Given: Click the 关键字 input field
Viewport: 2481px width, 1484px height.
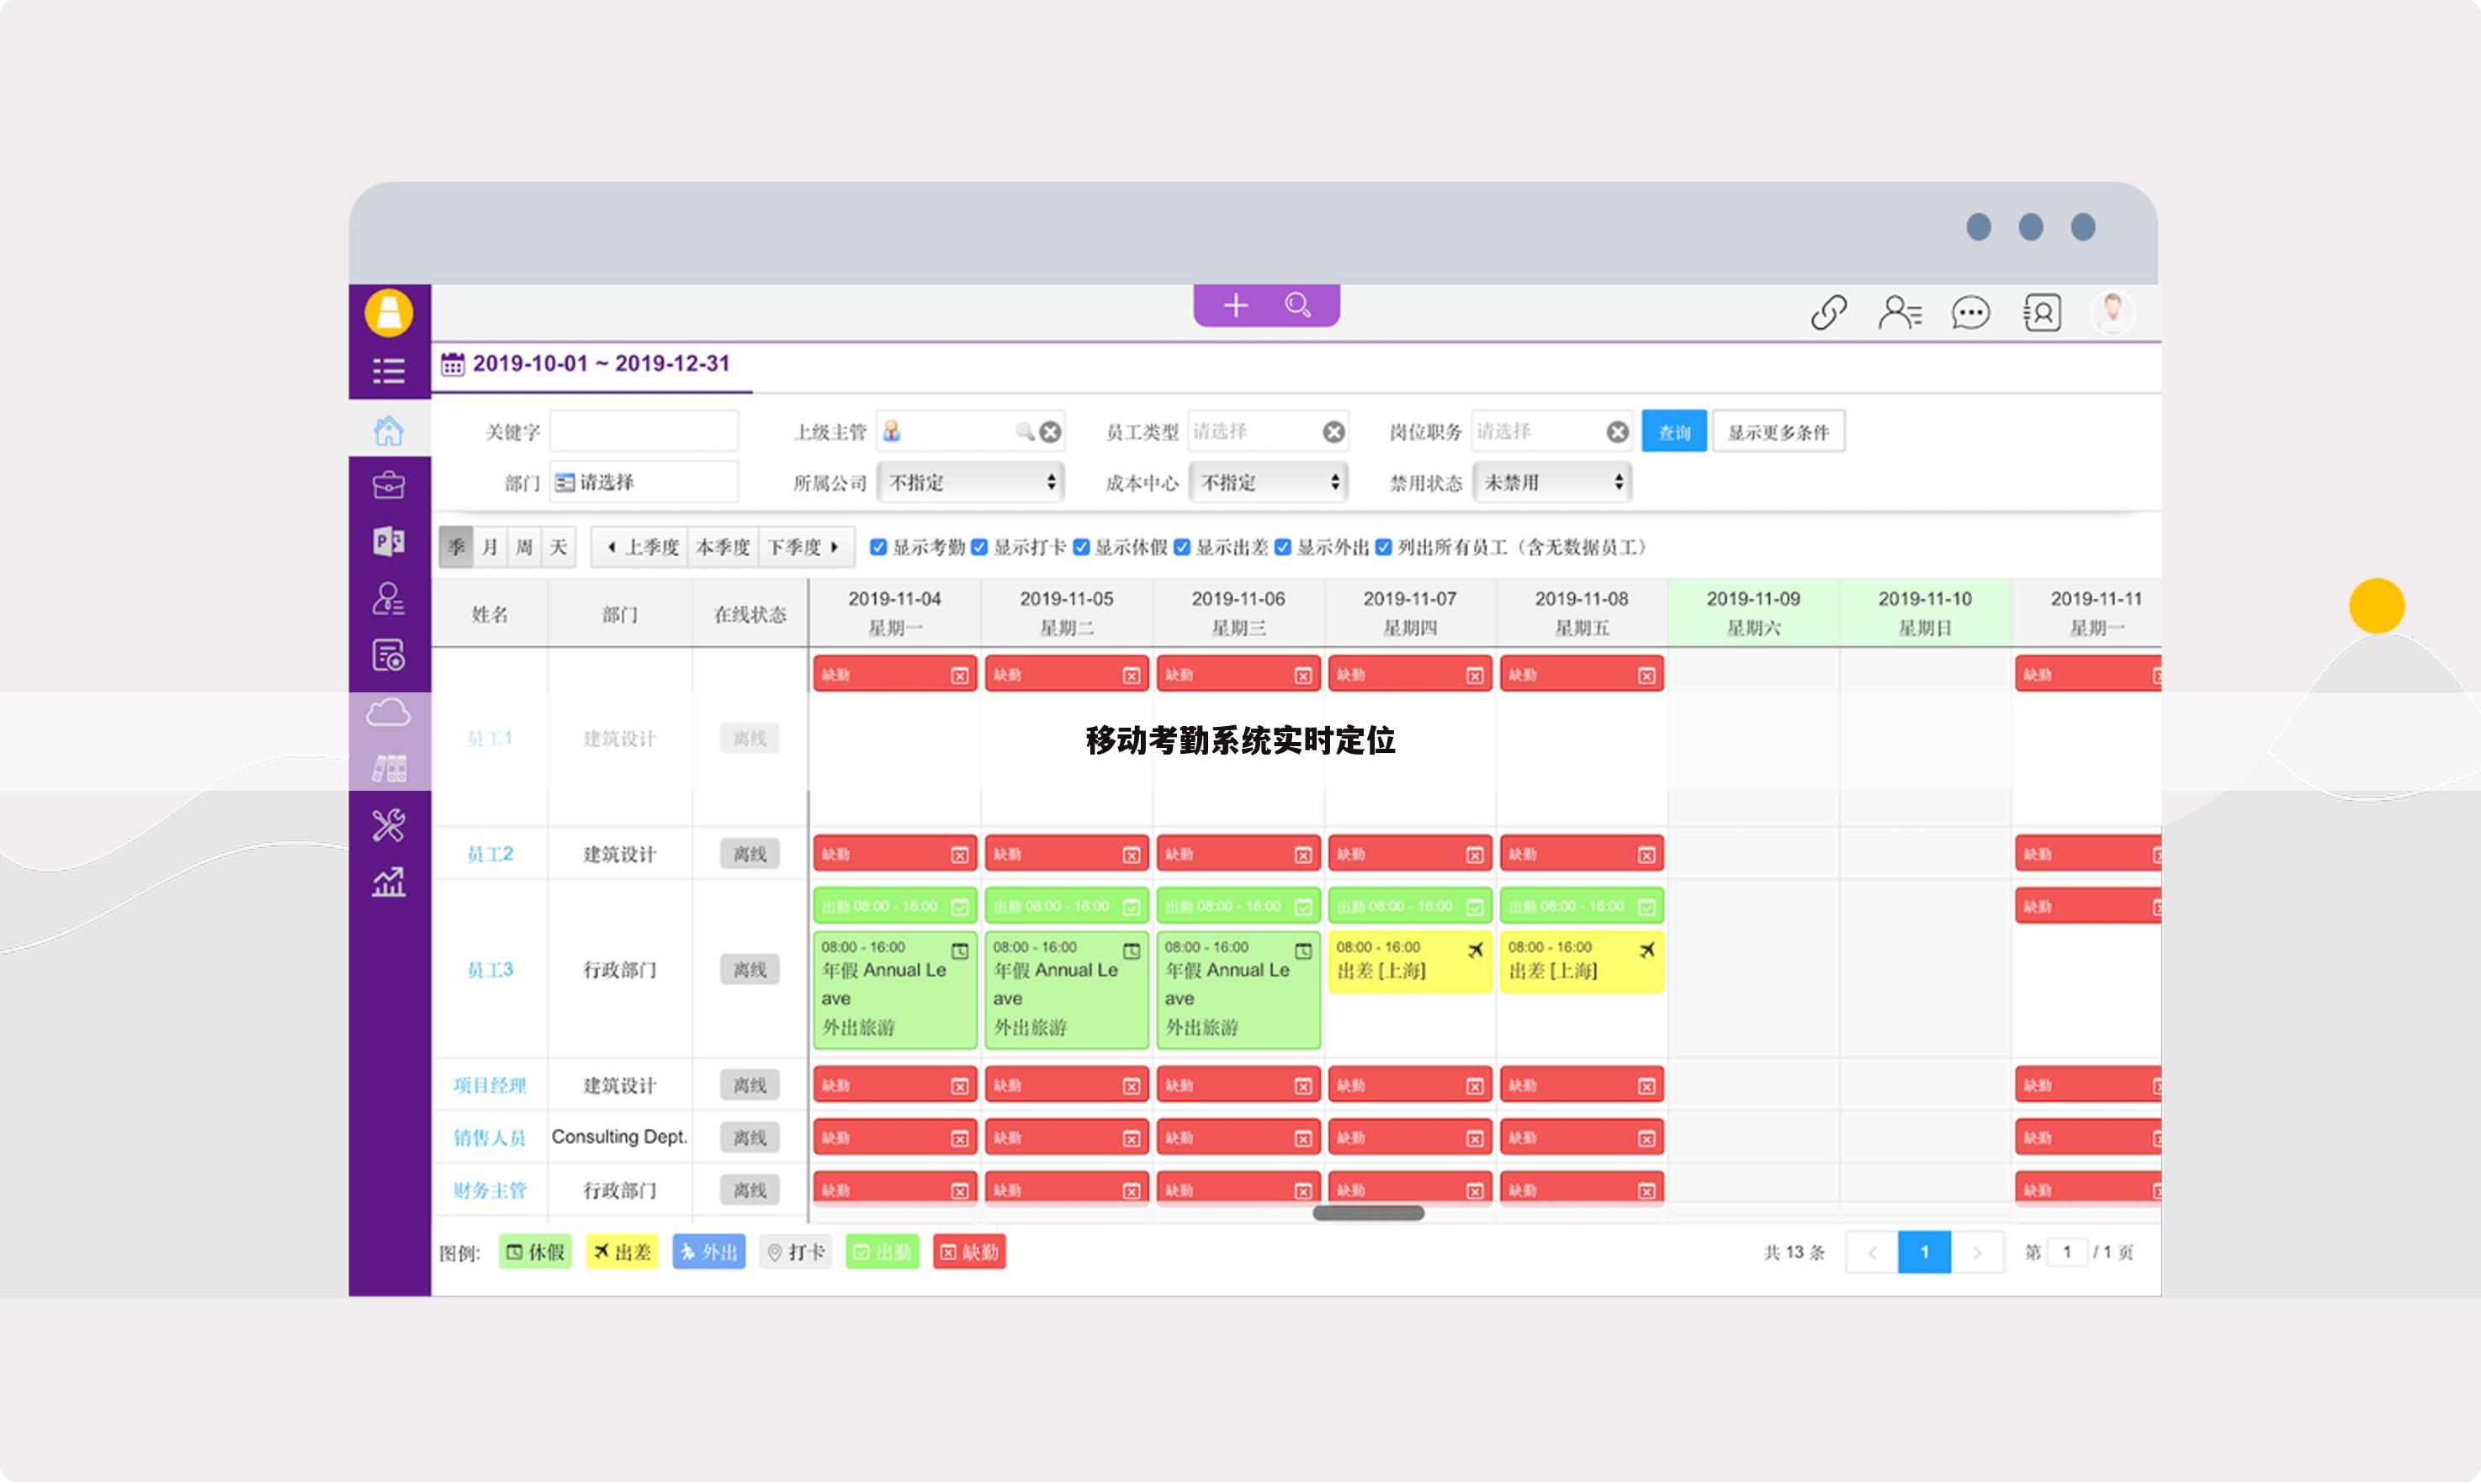Looking at the screenshot, I should click(644, 432).
